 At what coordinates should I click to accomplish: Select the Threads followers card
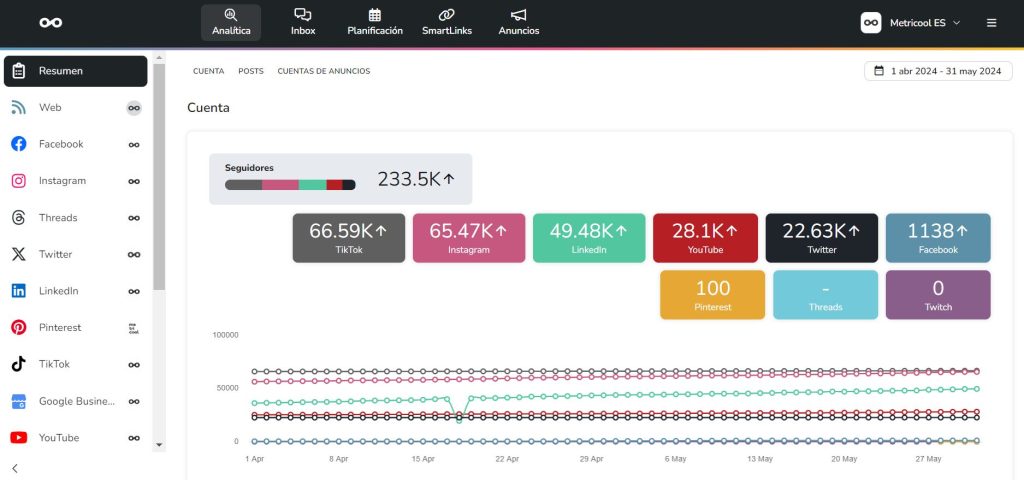825,295
